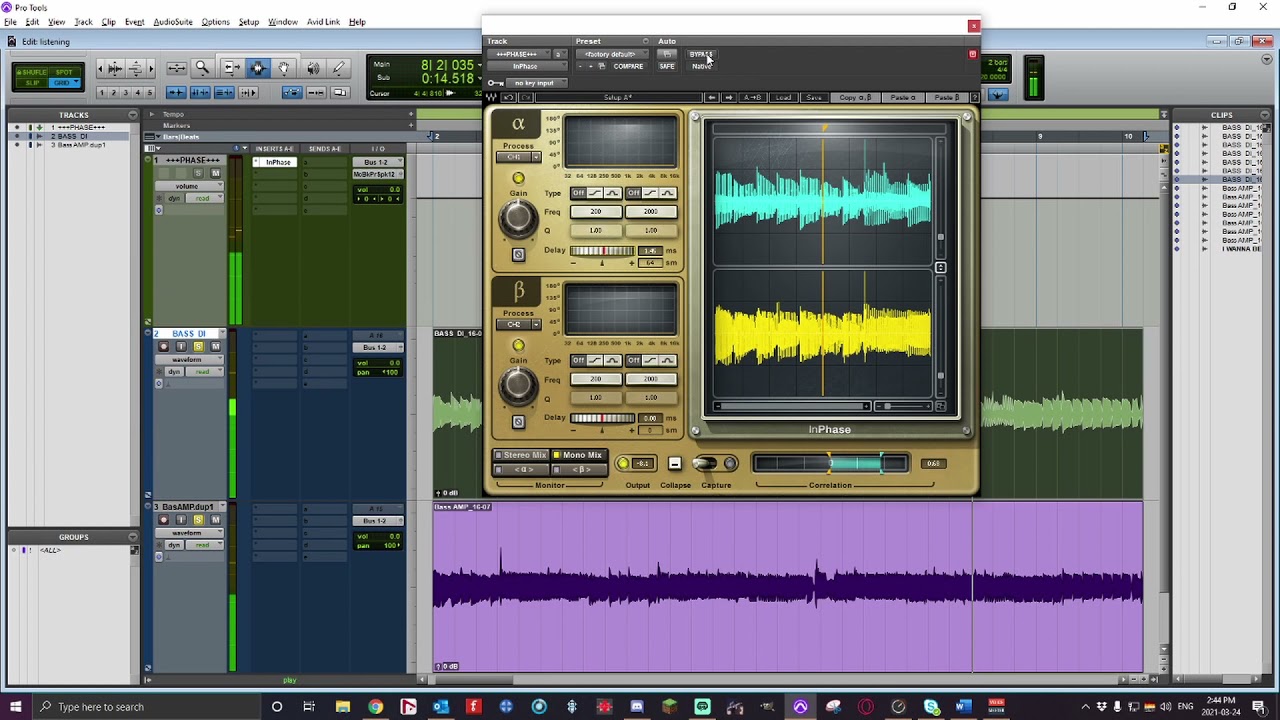Open Bus 1-2 input selector on PHASE track
1280x720 pixels.
377,163
